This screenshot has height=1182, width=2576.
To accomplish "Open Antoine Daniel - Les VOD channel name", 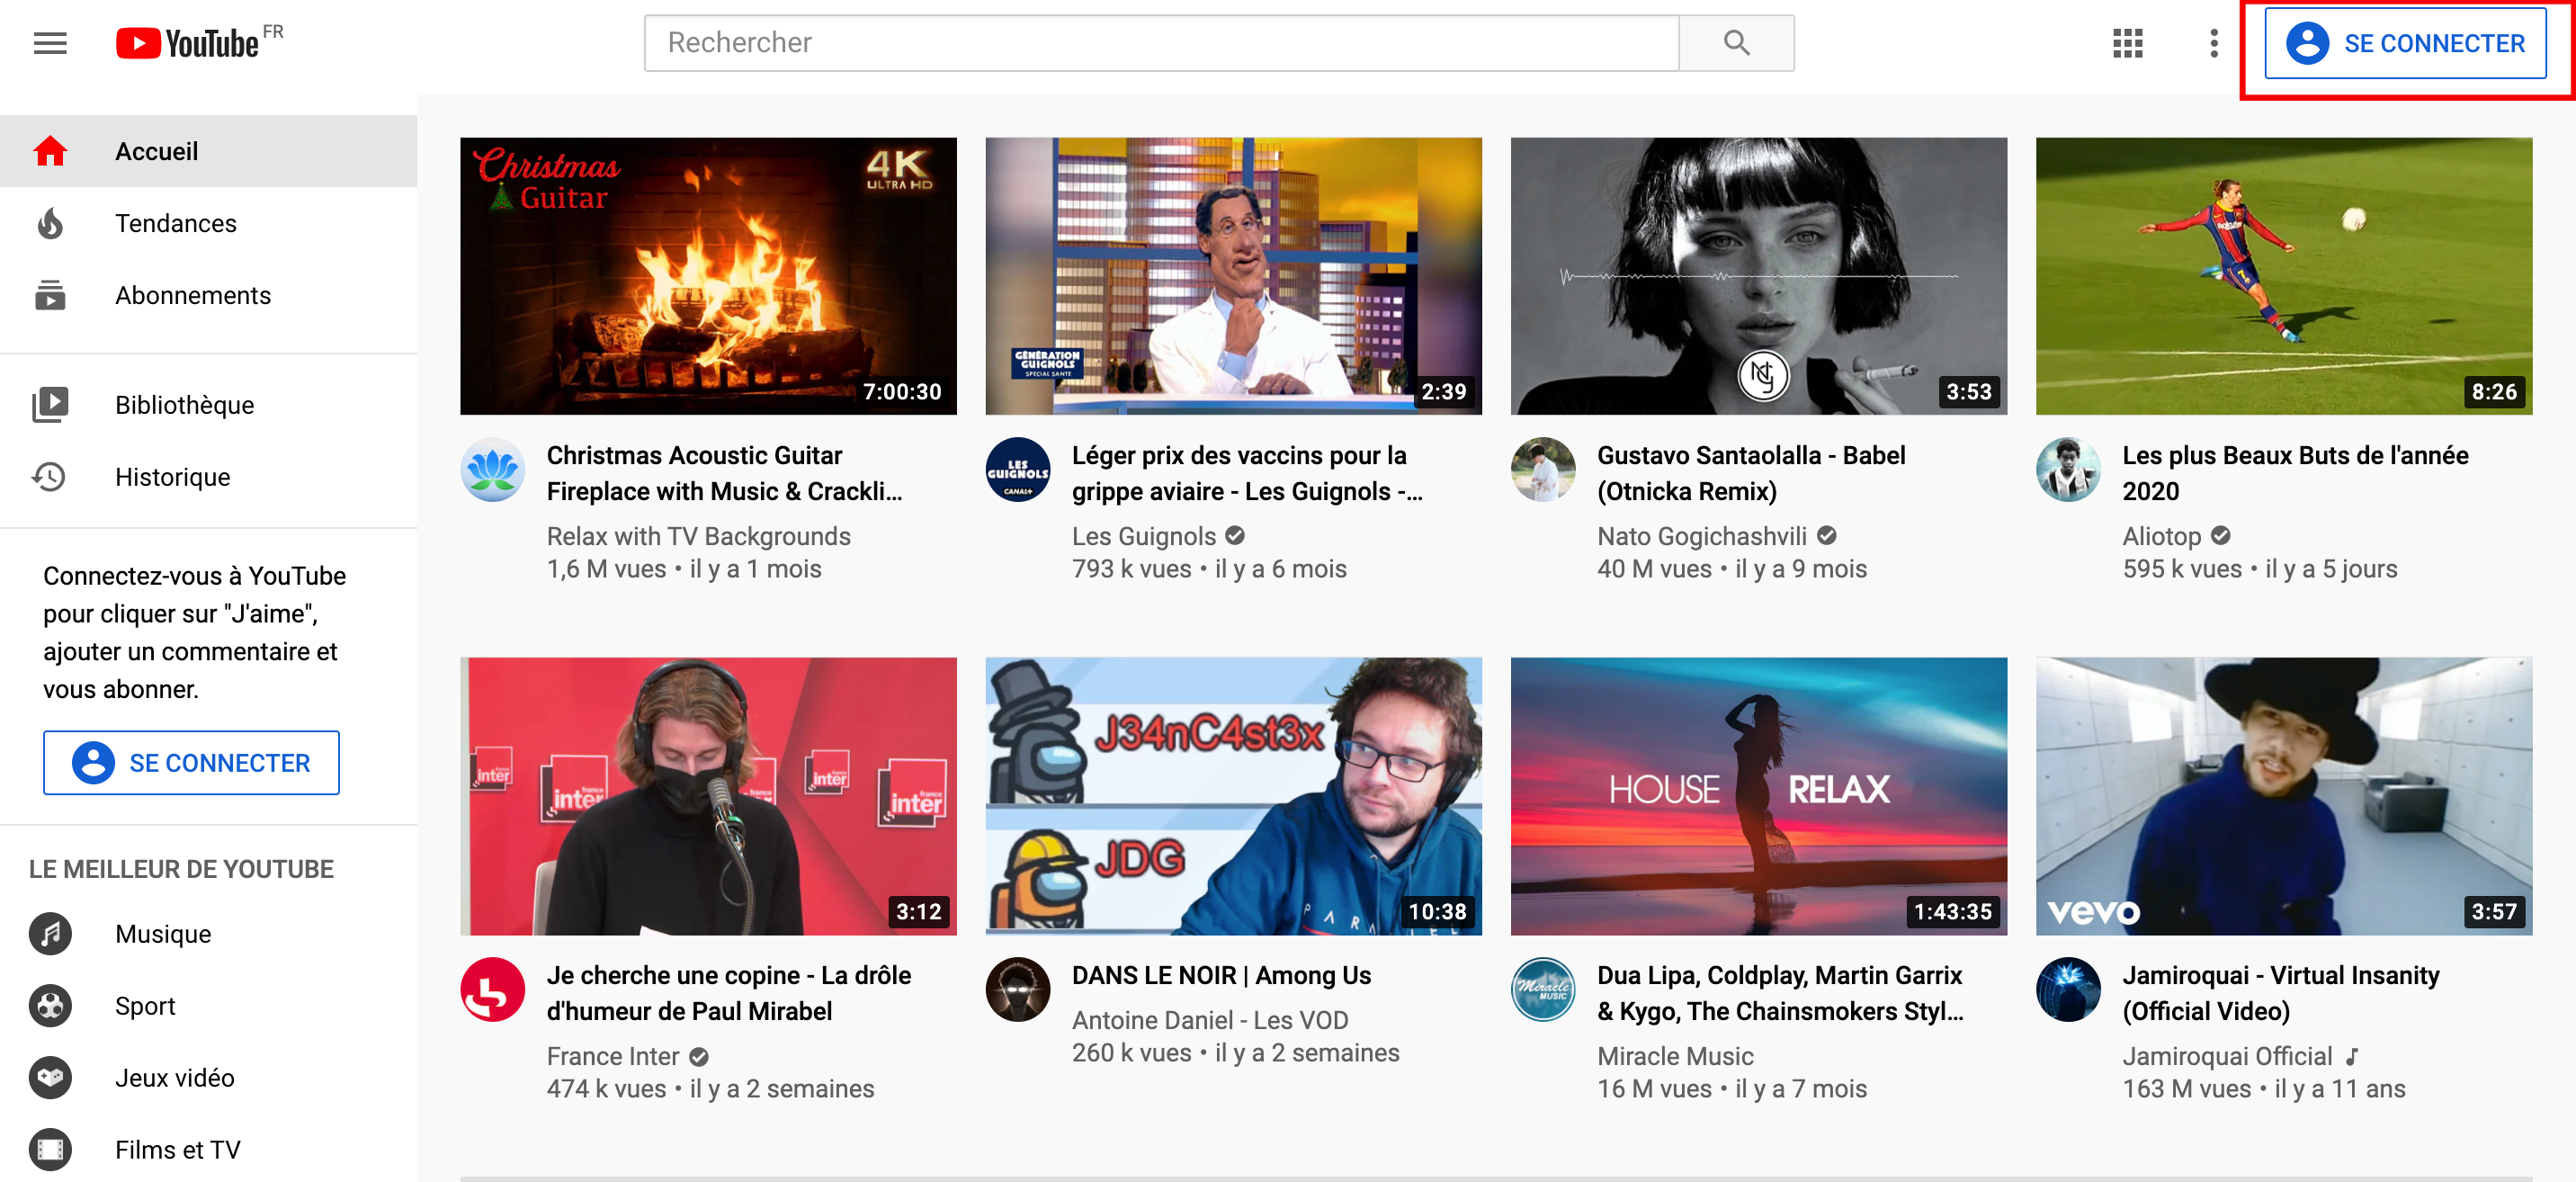I will [1210, 1020].
